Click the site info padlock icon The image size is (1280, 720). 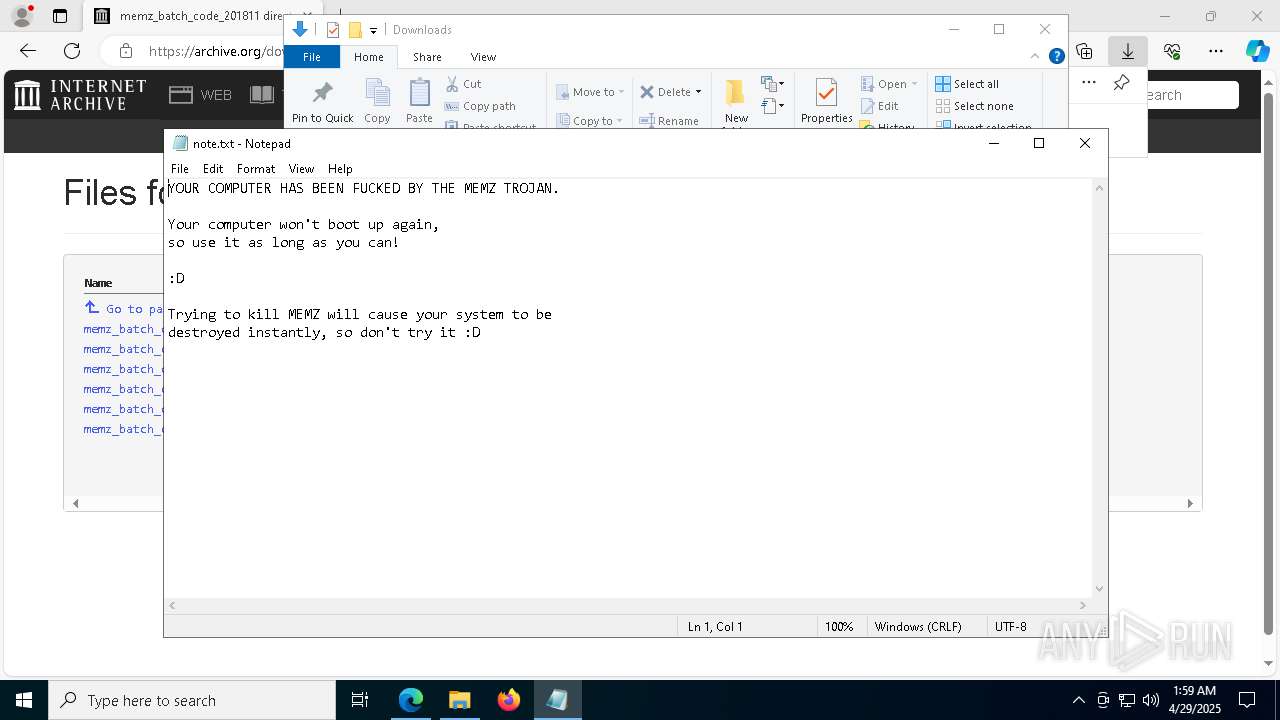tap(126, 51)
